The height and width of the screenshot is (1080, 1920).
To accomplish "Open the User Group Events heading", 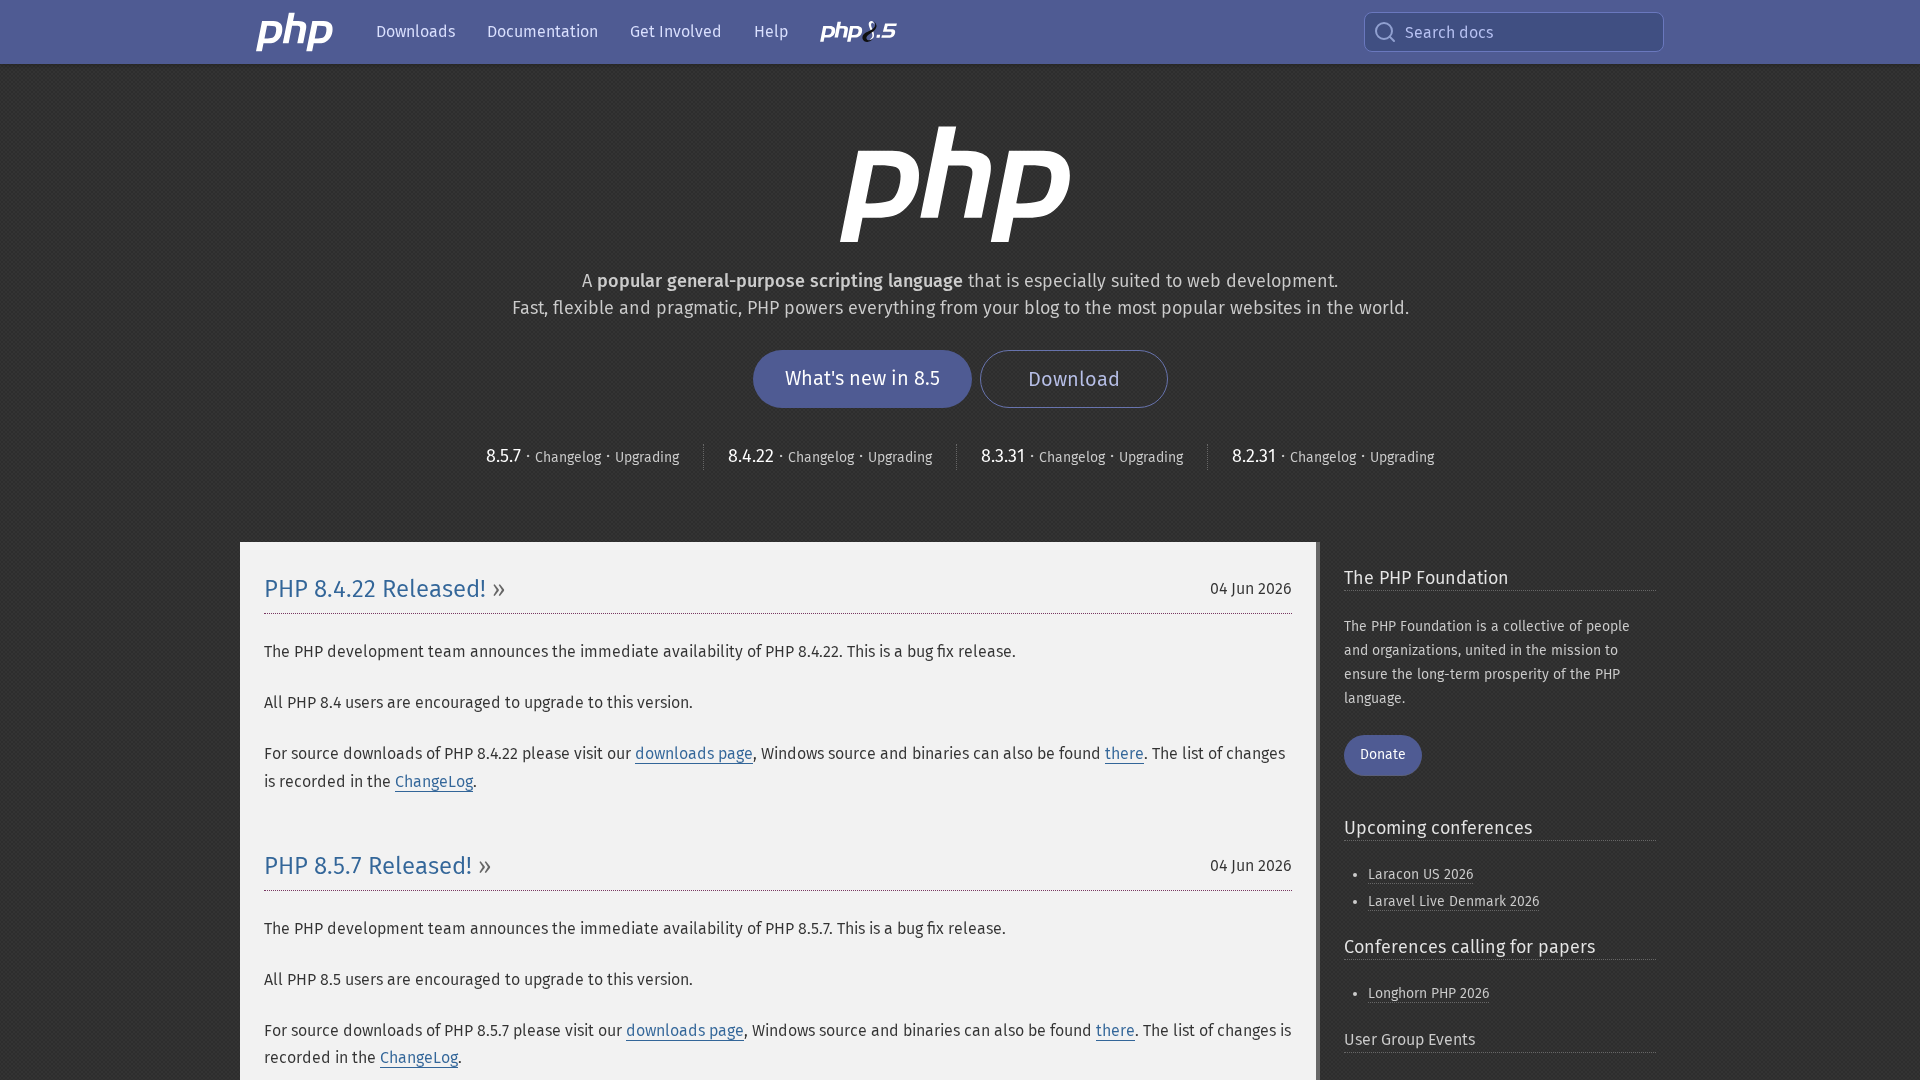I will click(x=1410, y=1040).
